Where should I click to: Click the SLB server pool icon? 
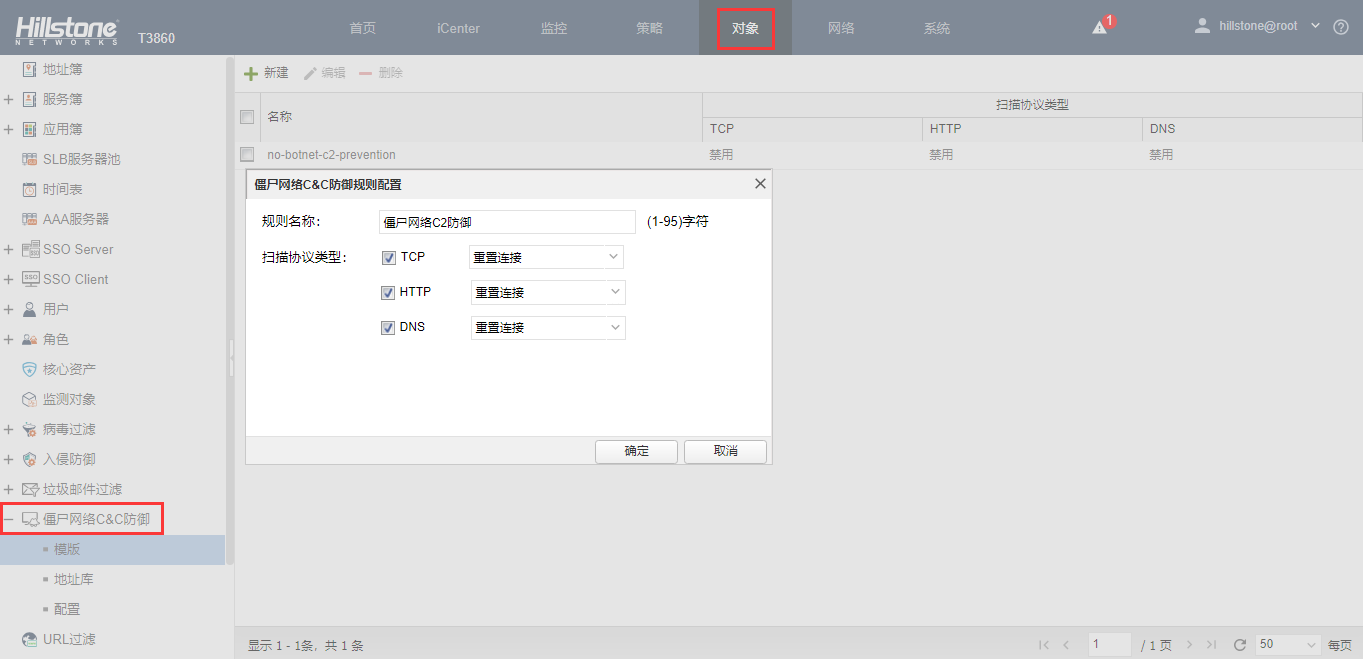(30, 160)
